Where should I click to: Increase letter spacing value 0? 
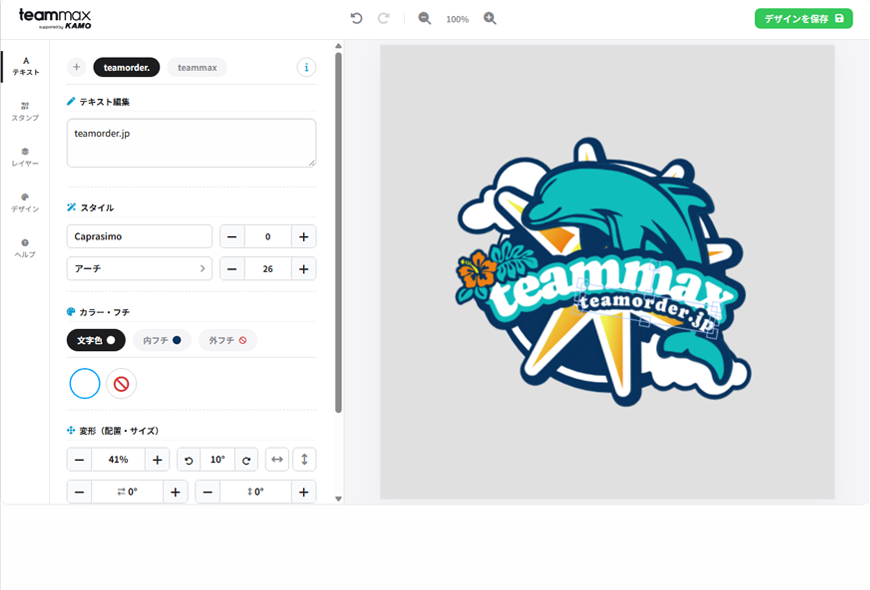point(304,236)
